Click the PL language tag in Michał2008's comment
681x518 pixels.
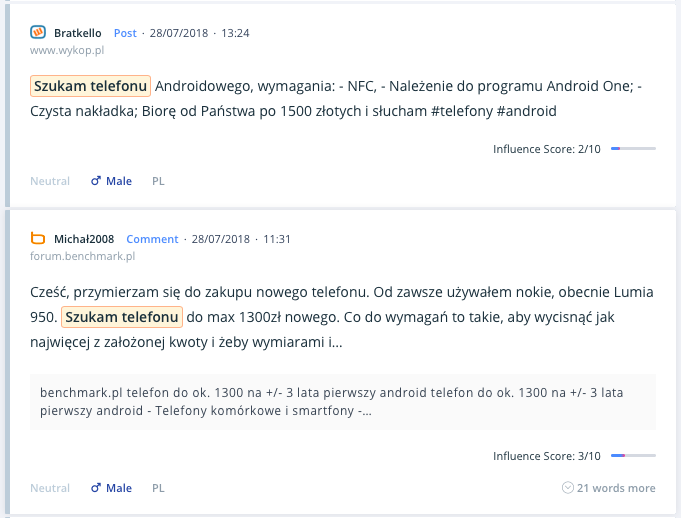point(158,488)
